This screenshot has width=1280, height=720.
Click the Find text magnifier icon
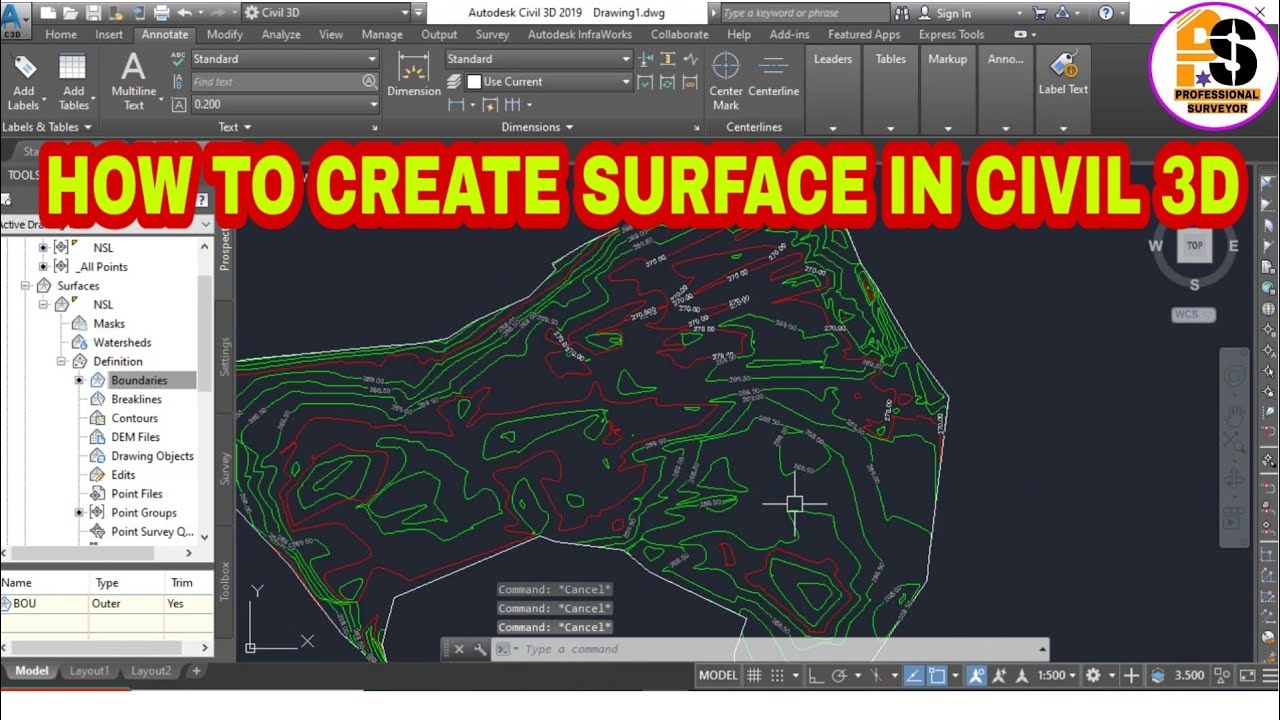(x=369, y=82)
